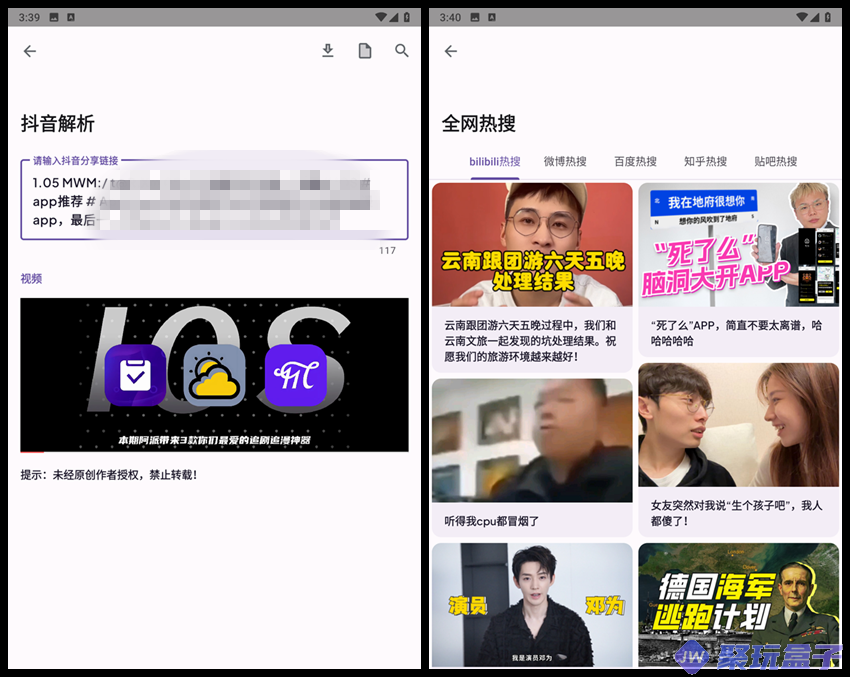The height and width of the screenshot is (677, 850).
Task: Switch to the 微博热搜 tab
Action: pyautogui.click(x=565, y=162)
